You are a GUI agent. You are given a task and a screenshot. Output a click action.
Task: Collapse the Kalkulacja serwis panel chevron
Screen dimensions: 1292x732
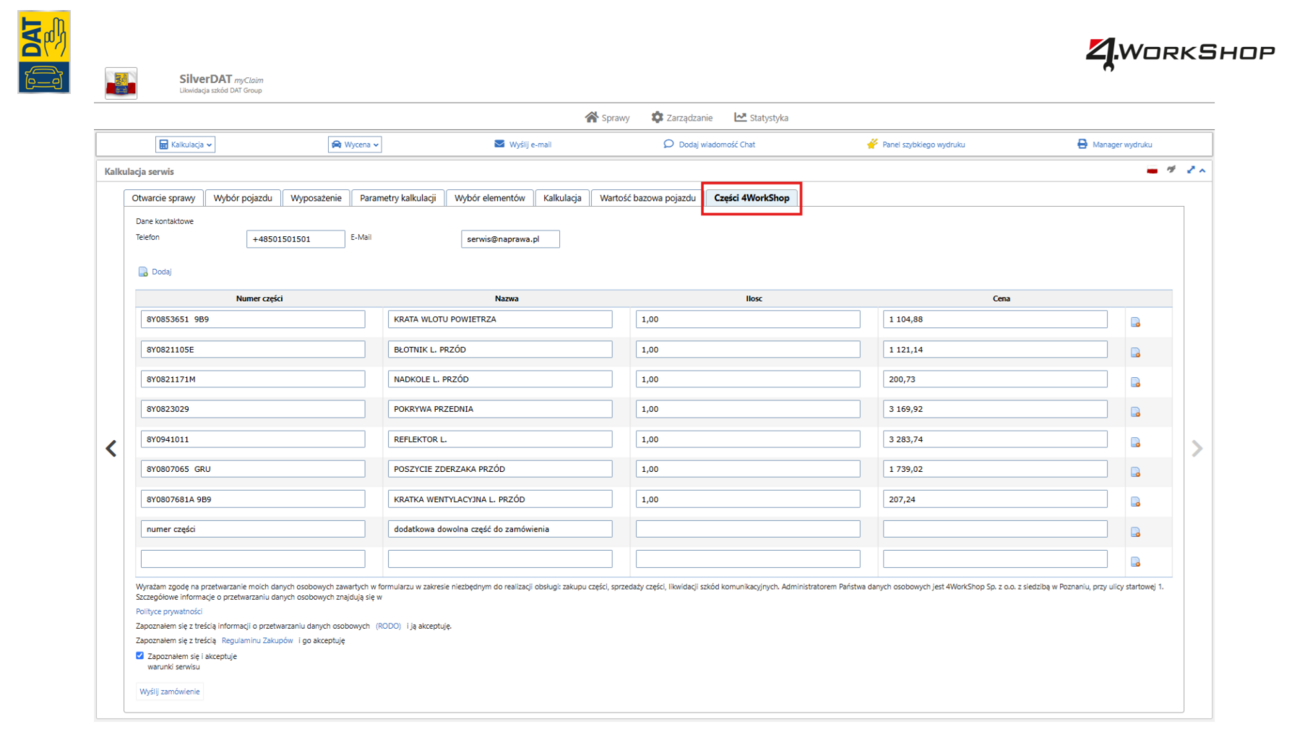coord(1202,171)
